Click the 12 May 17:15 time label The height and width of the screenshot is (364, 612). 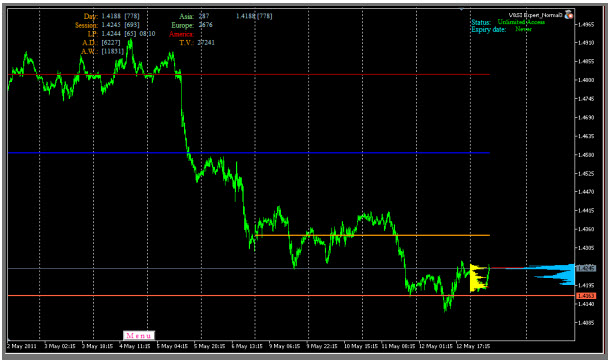click(473, 346)
